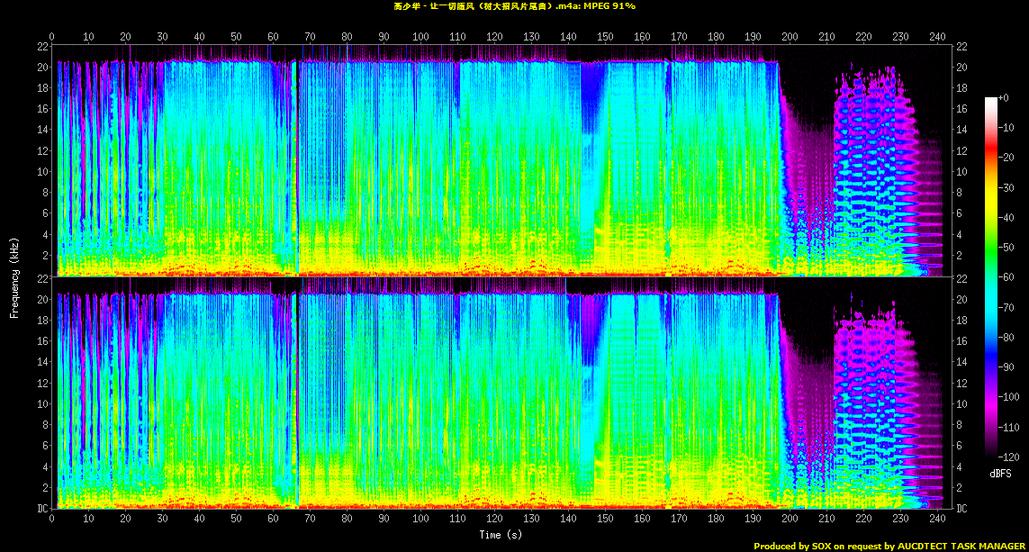The width and height of the screenshot is (1029, 552).
Task: Click the '-30' value on the color scale
Action: tap(1006, 188)
